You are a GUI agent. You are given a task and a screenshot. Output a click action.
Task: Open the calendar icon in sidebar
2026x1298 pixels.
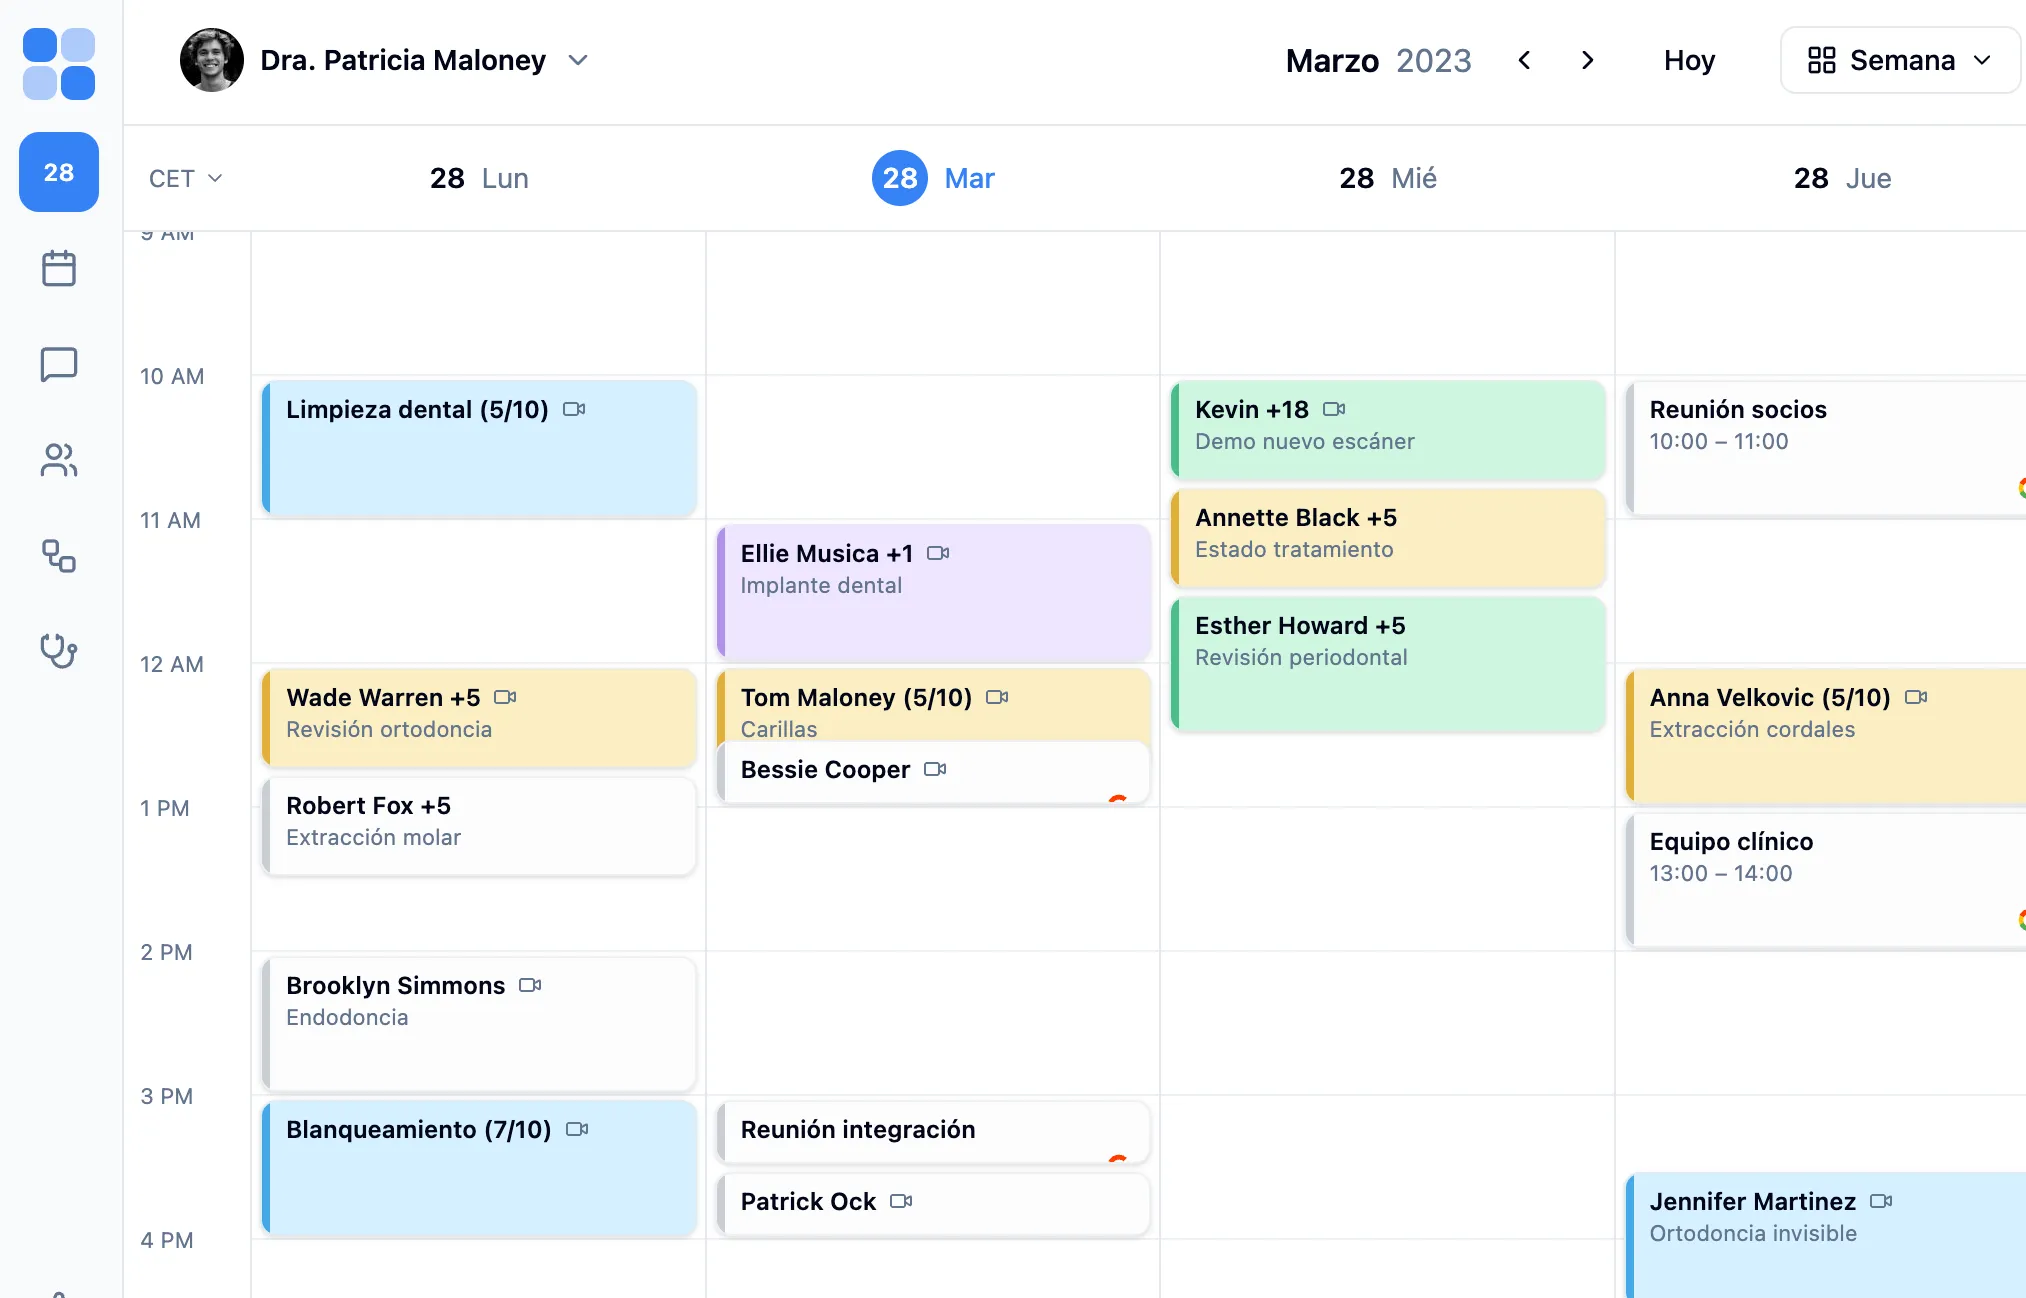[59, 268]
